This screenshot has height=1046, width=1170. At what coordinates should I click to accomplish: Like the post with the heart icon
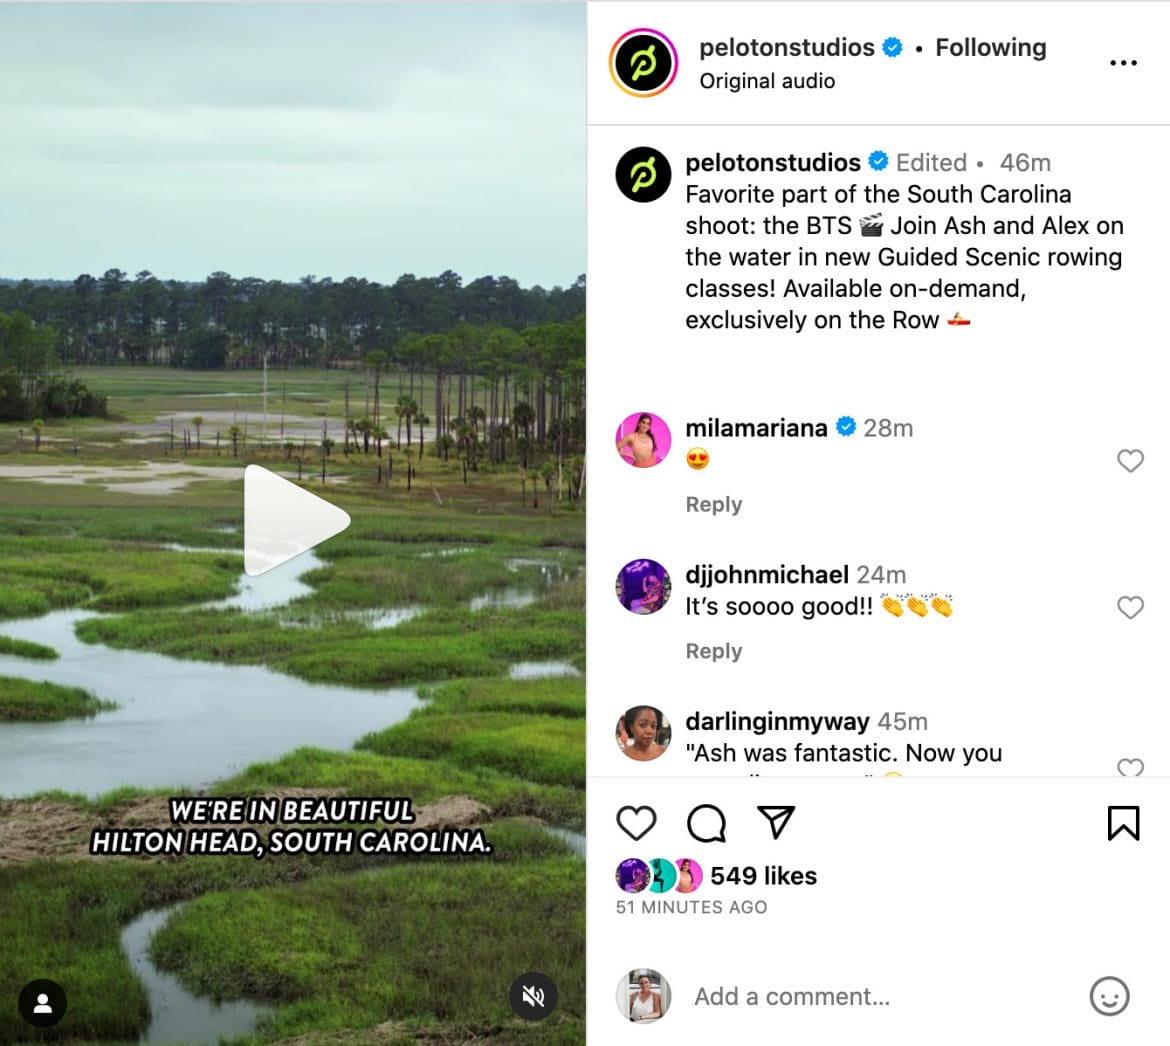pyautogui.click(x=636, y=823)
